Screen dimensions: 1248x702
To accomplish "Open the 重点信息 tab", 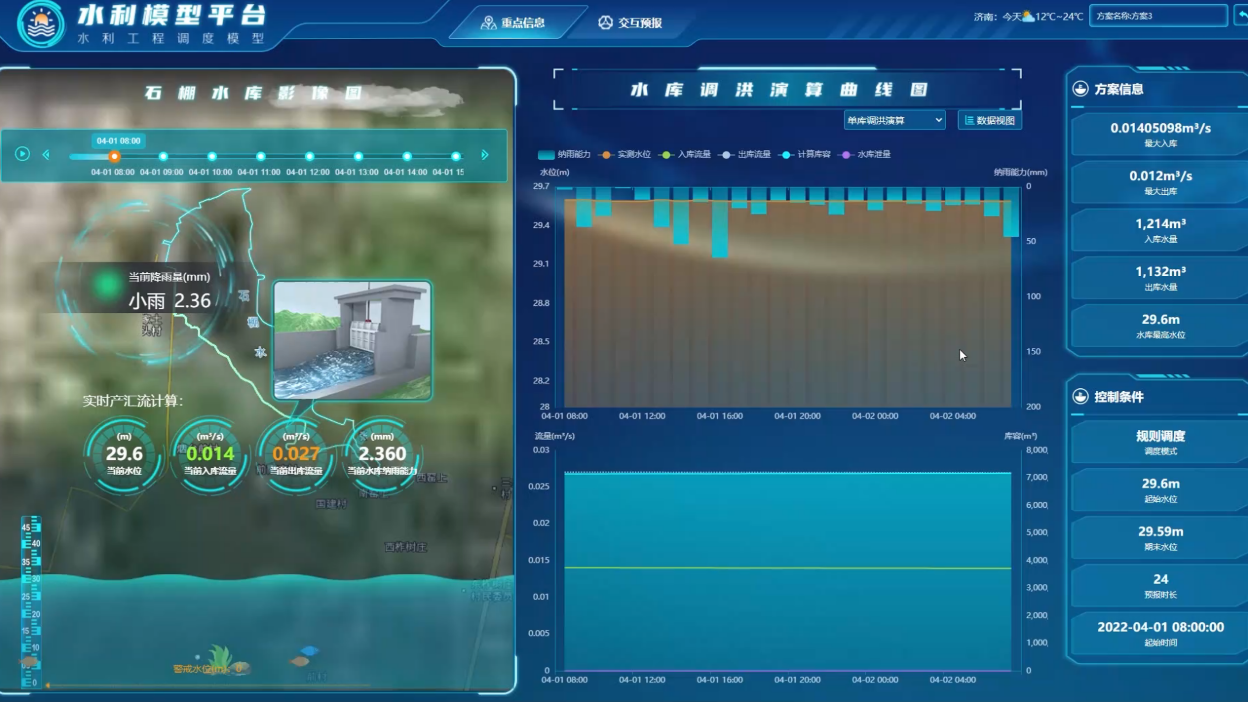I will [513, 23].
